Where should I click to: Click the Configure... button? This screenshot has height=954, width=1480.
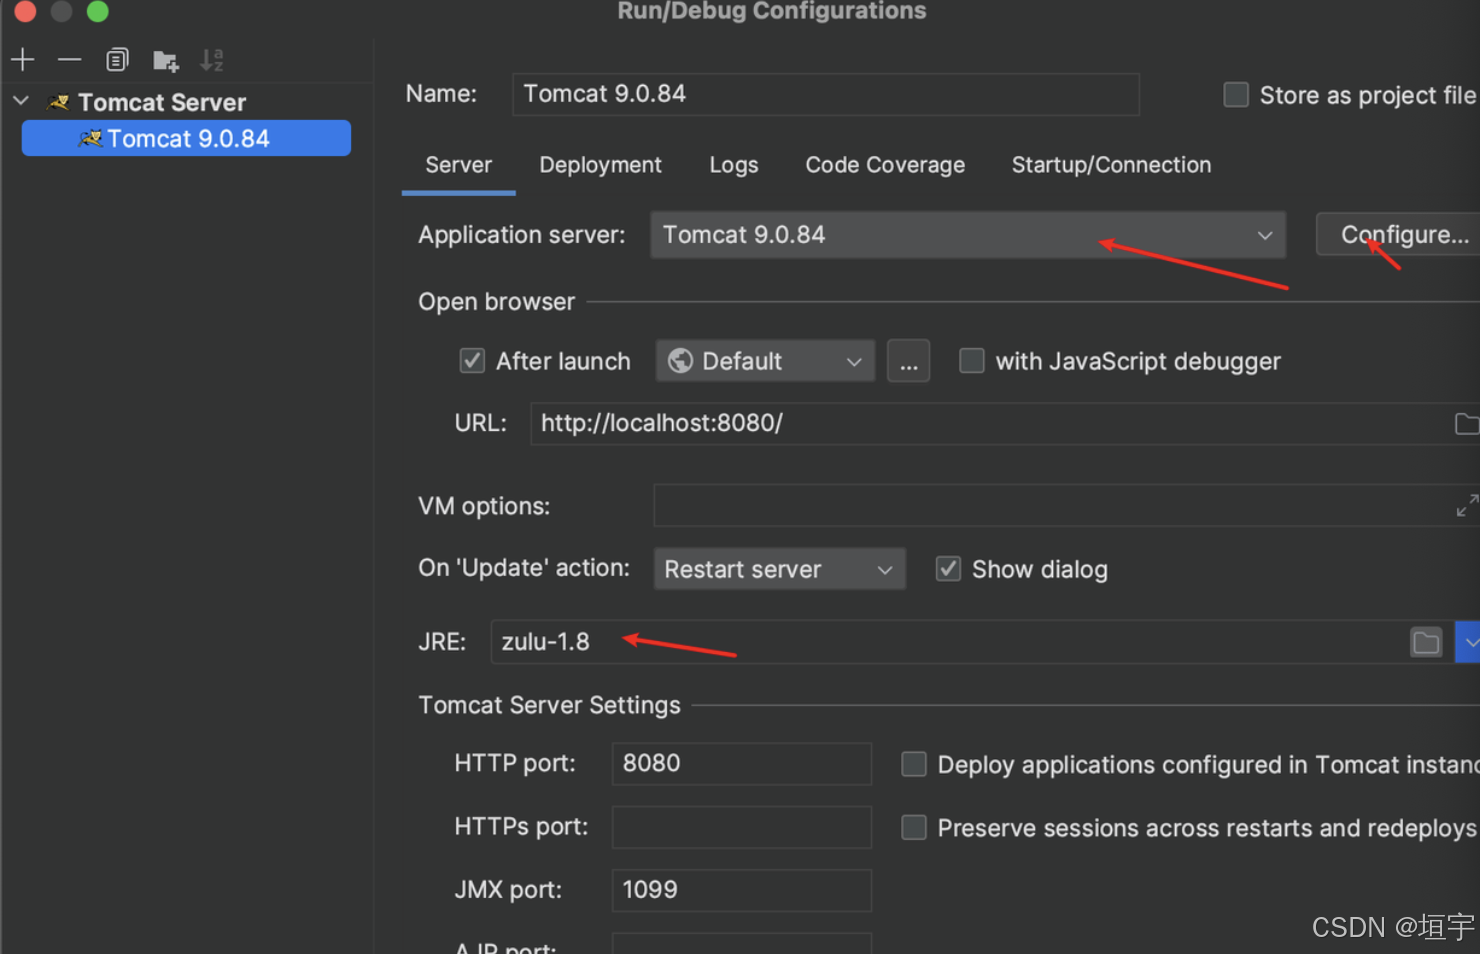[x=1400, y=235]
